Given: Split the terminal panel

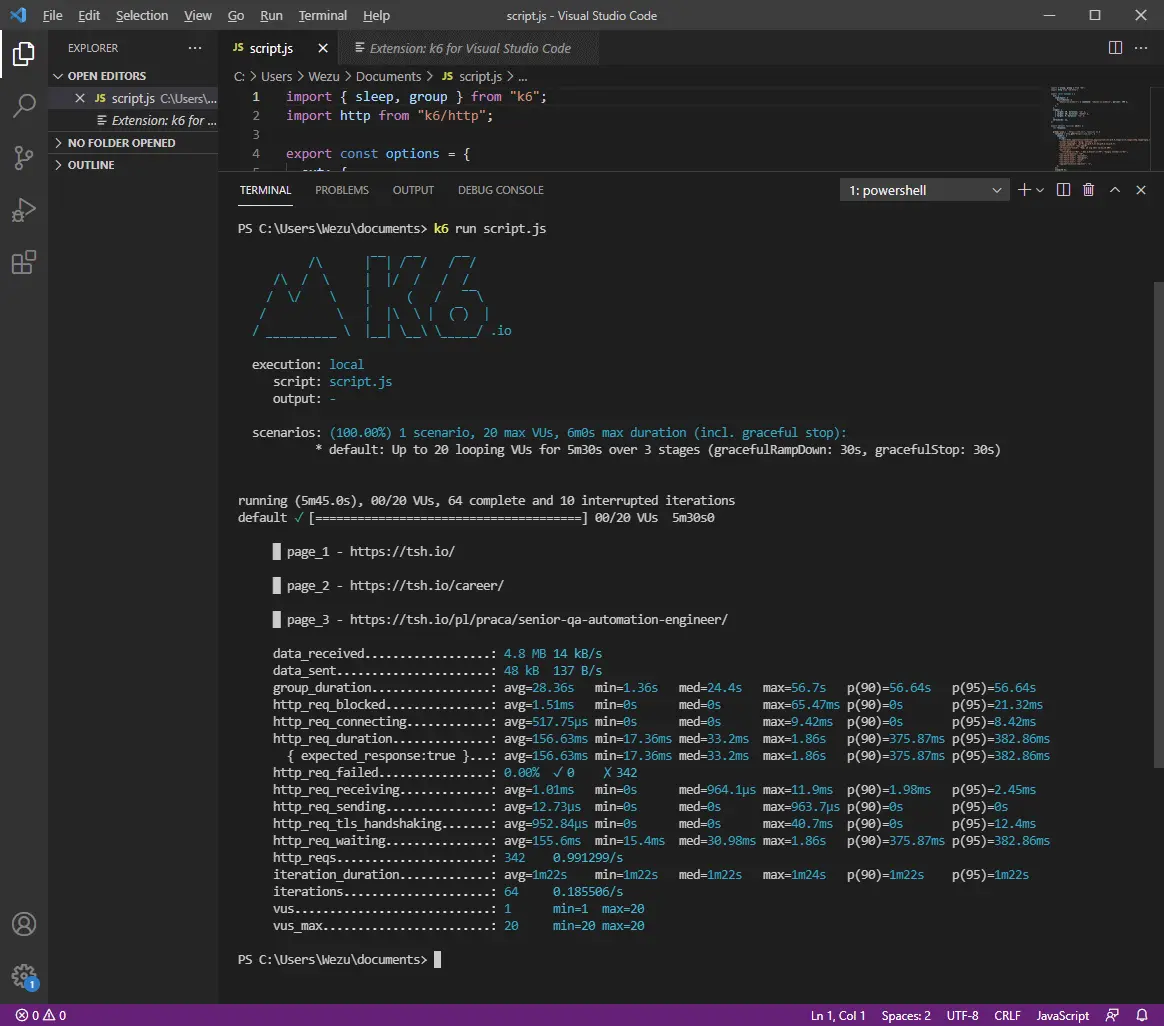Looking at the screenshot, I should [1064, 190].
